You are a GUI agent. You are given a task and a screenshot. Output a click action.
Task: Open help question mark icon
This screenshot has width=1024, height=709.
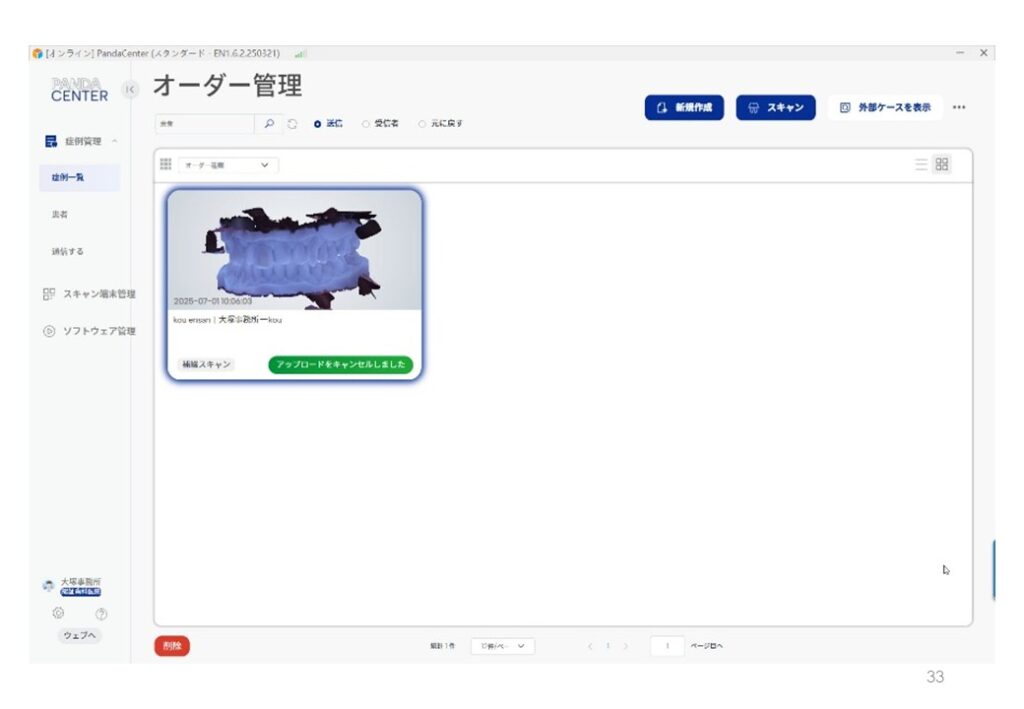click(101, 613)
